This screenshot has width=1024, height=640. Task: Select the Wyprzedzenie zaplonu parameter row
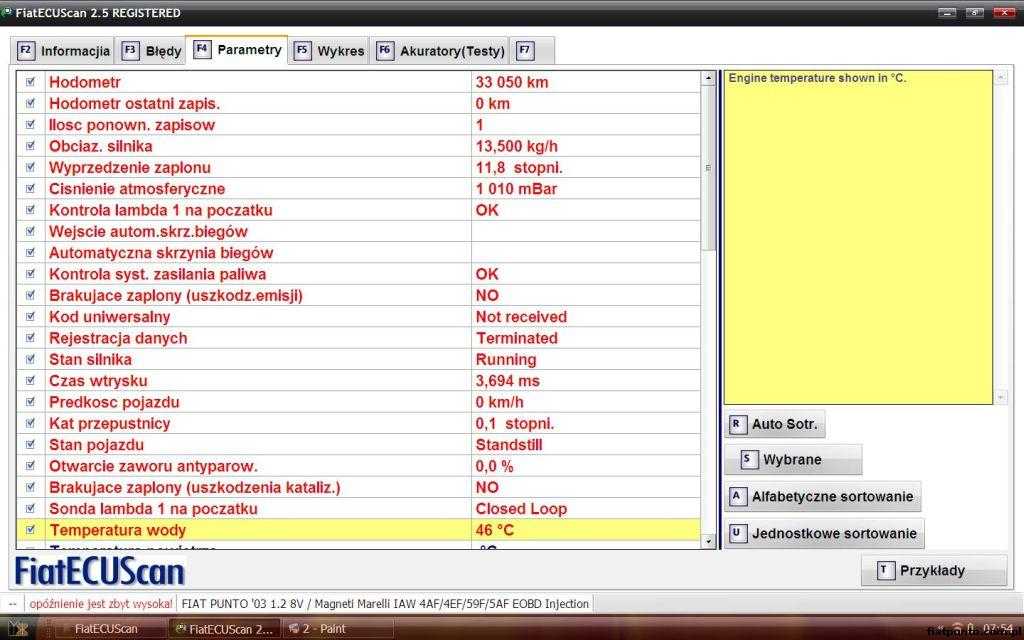coord(358,167)
